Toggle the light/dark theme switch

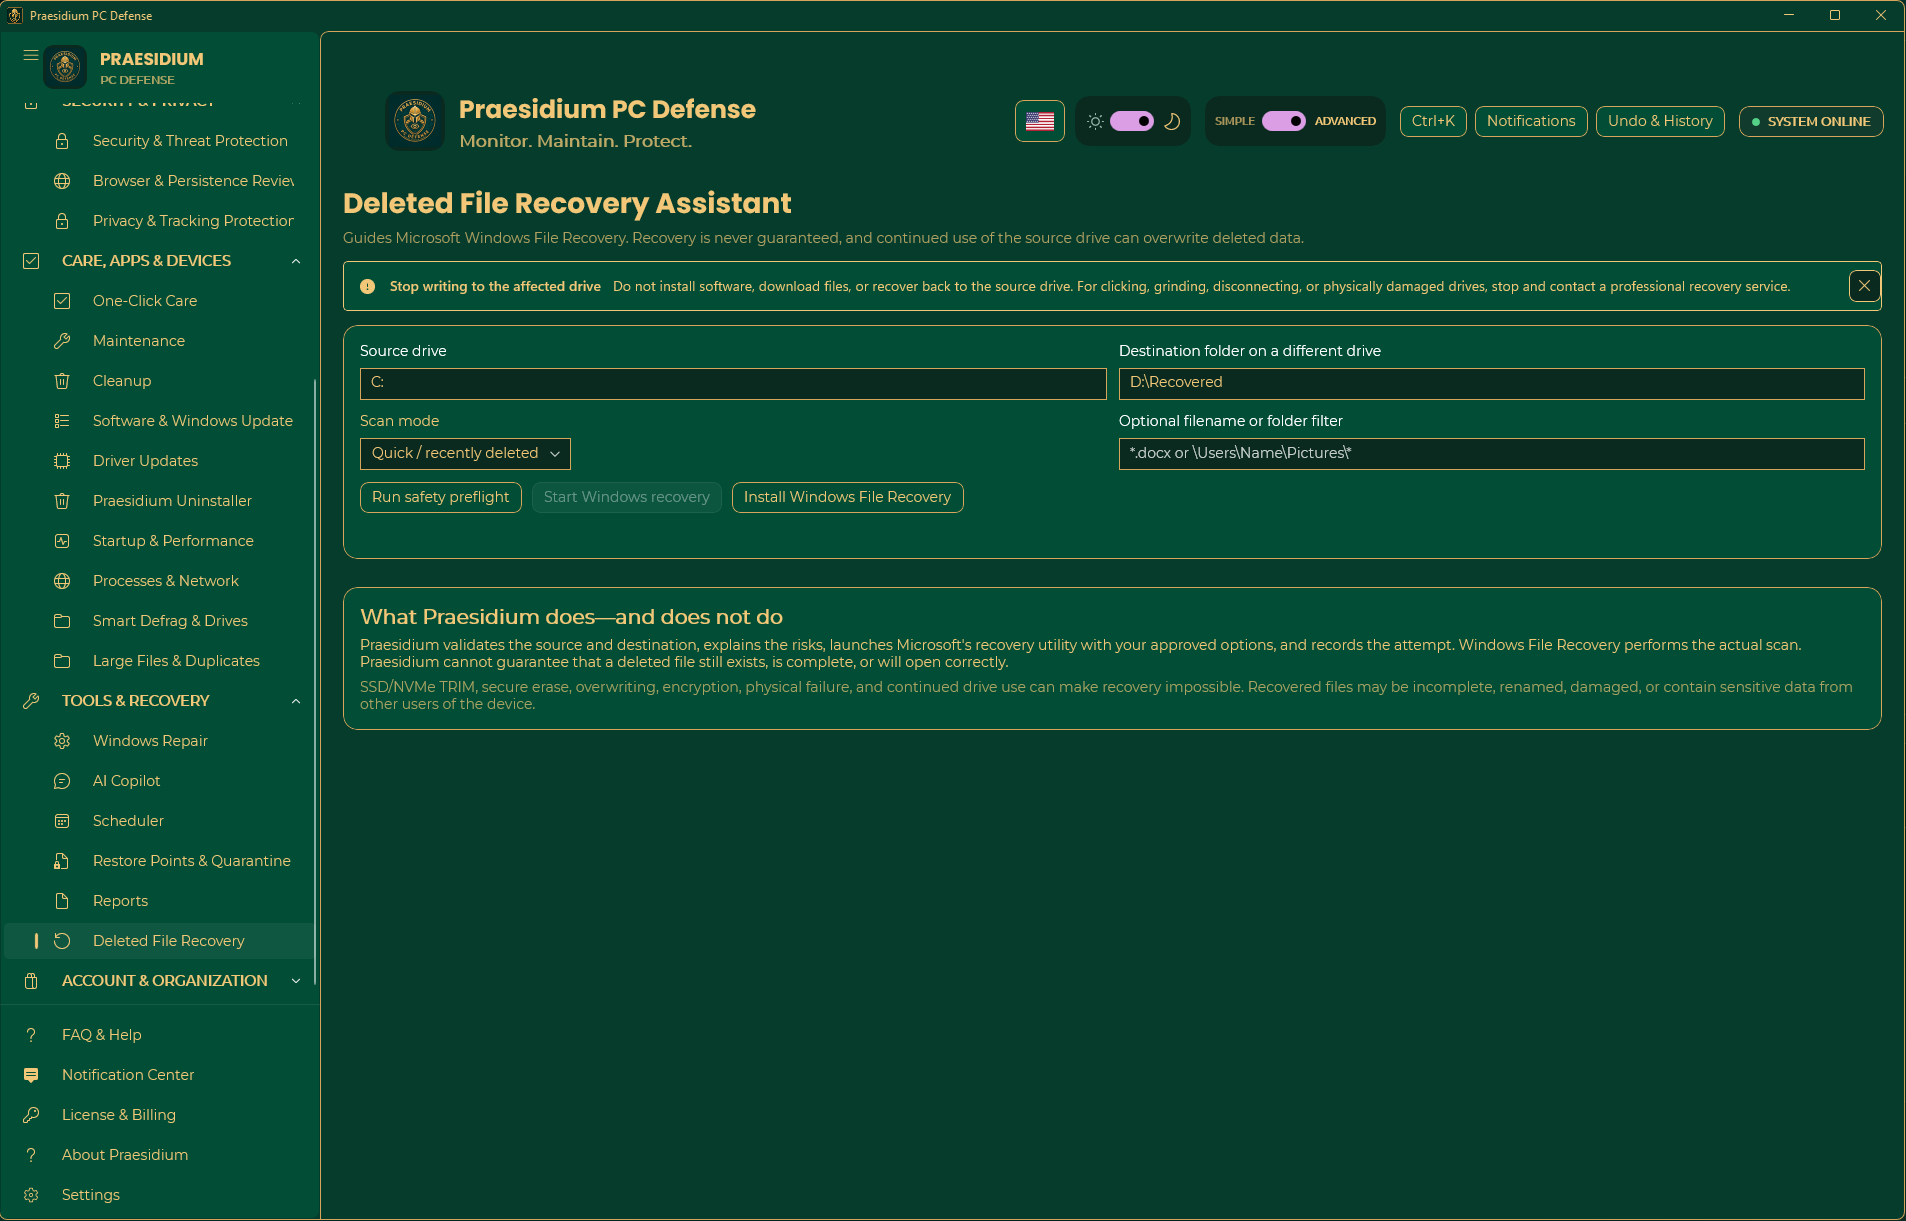(1132, 121)
